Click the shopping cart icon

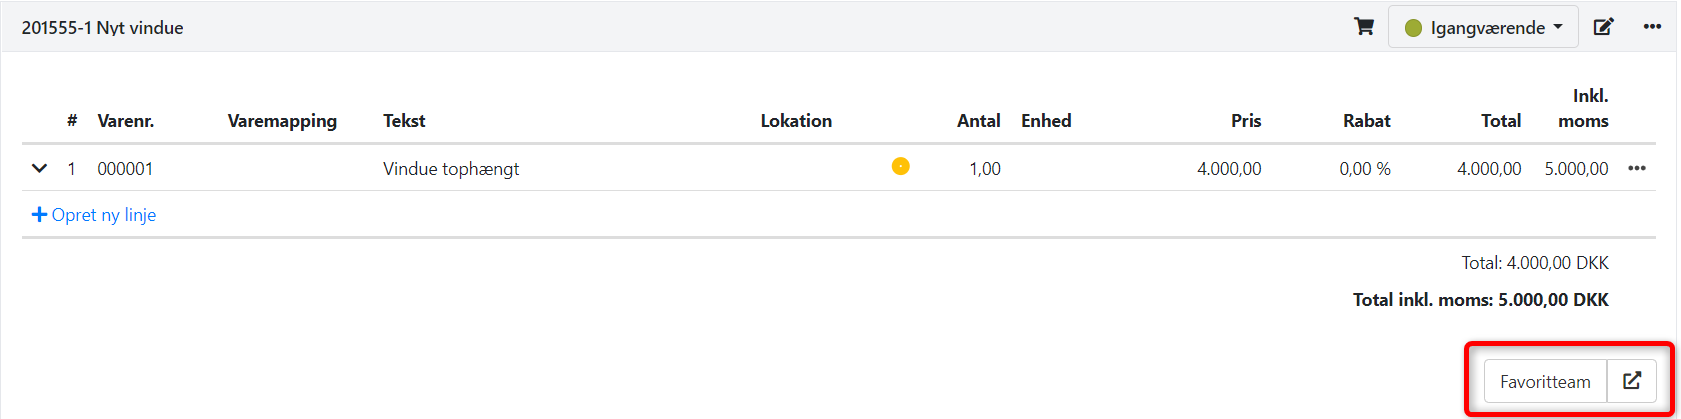1363,27
